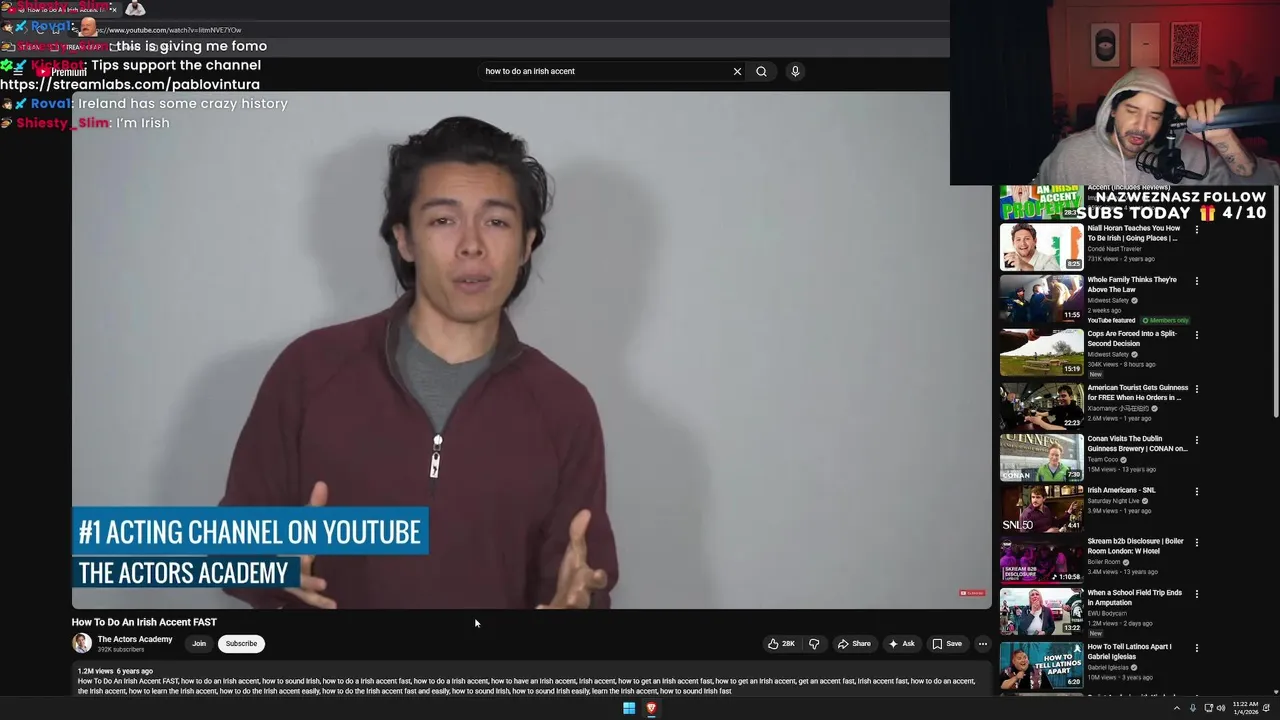The height and width of the screenshot is (720, 1280).
Task: Click Brave browser taskbar icon
Action: 651,708
